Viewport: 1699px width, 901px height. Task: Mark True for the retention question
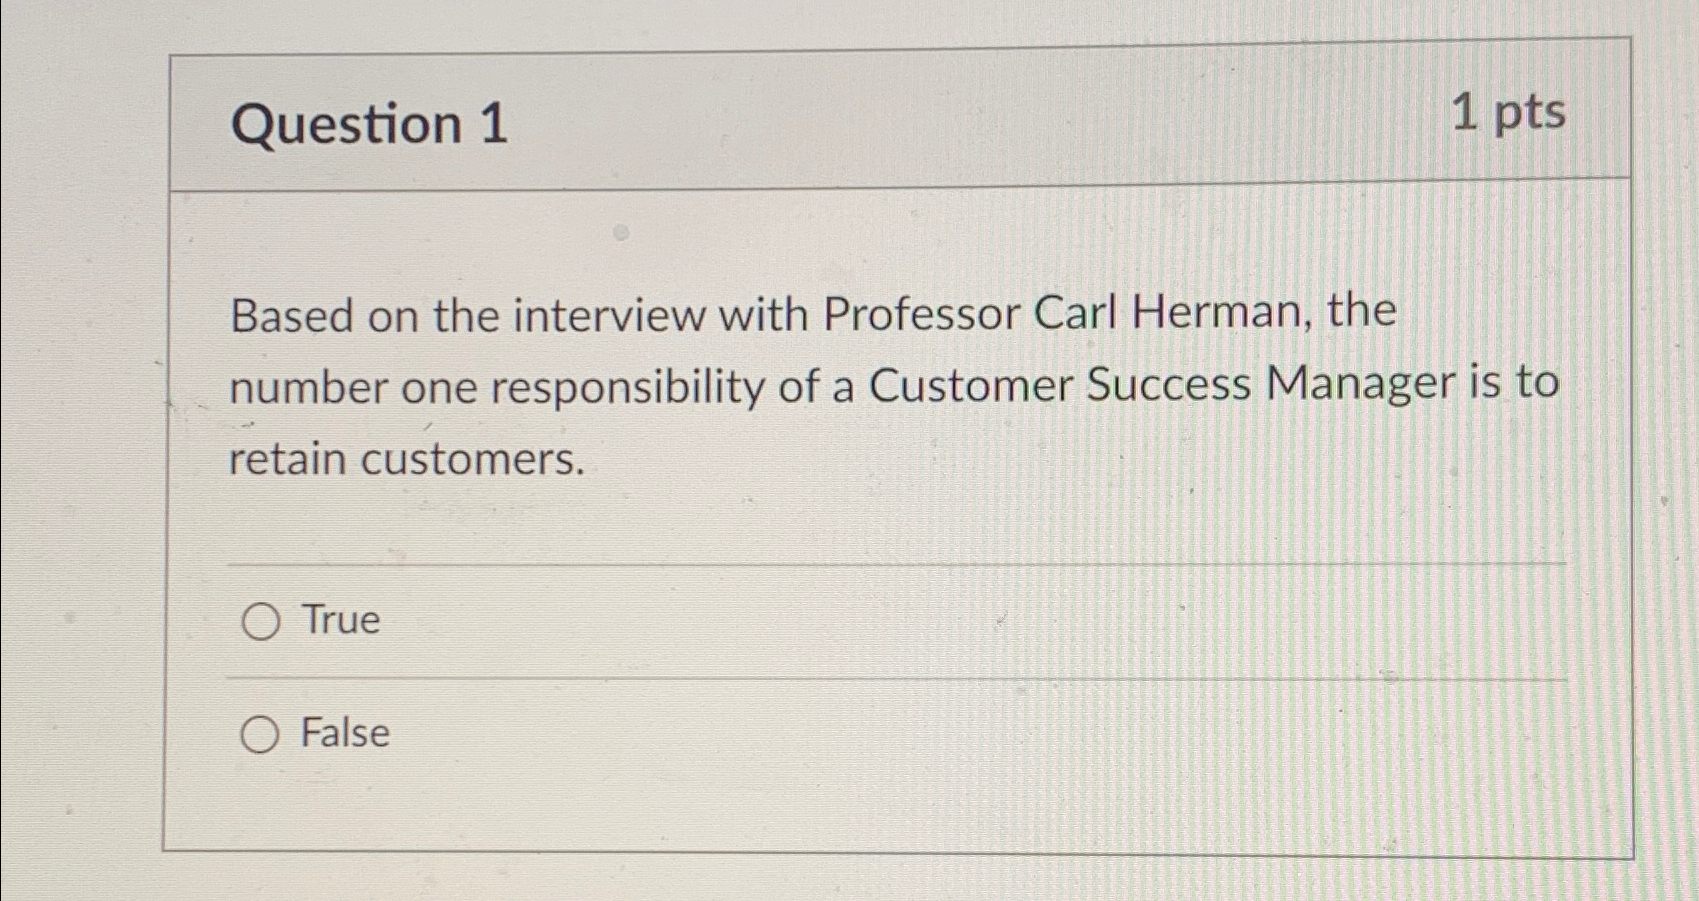(x=261, y=620)
